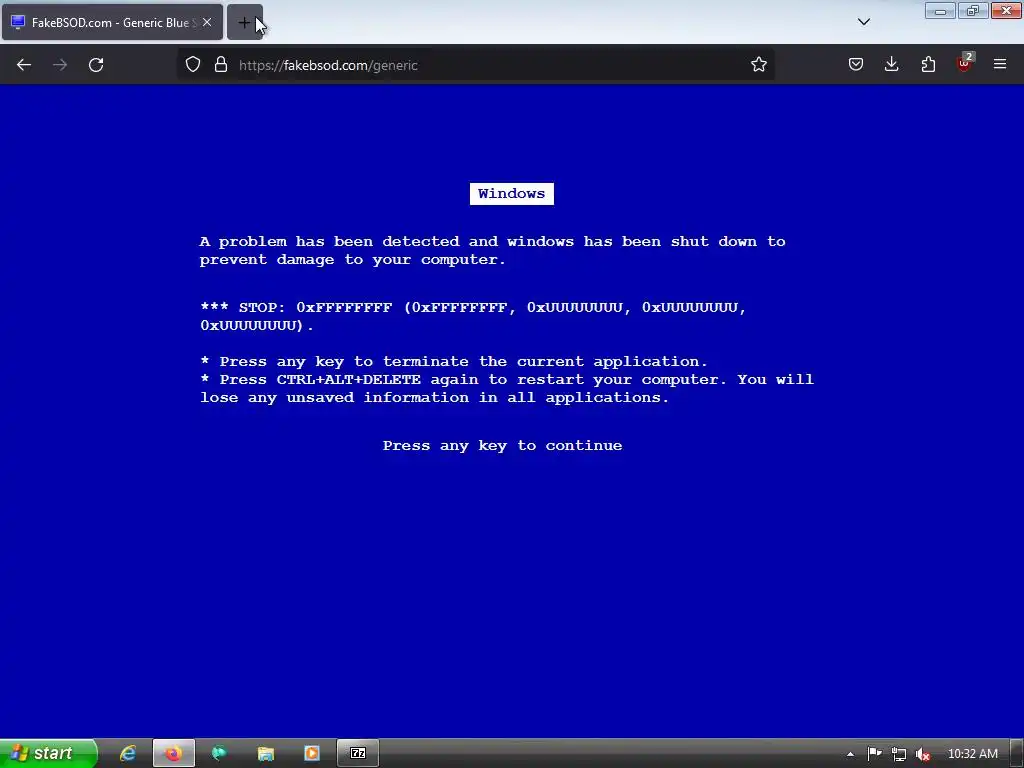Save page to Pocket
Screen dimensions: 1024x768
(x=856, y=64)
